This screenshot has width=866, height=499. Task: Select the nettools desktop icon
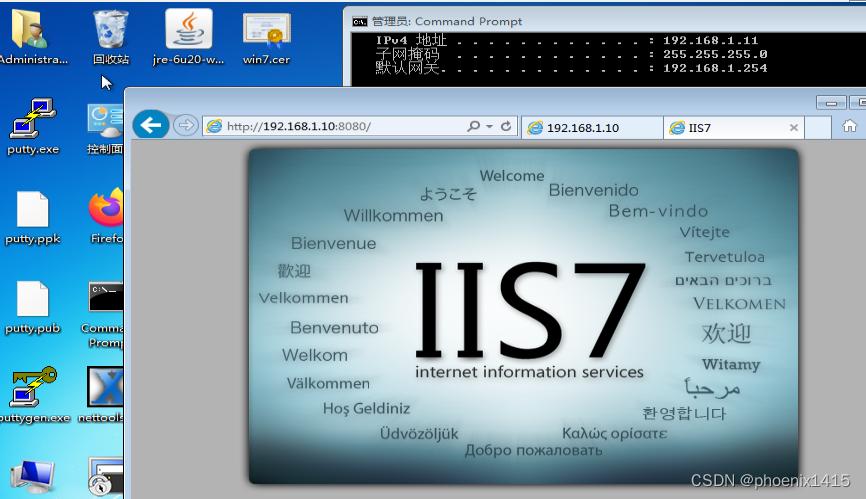[103, 394]
